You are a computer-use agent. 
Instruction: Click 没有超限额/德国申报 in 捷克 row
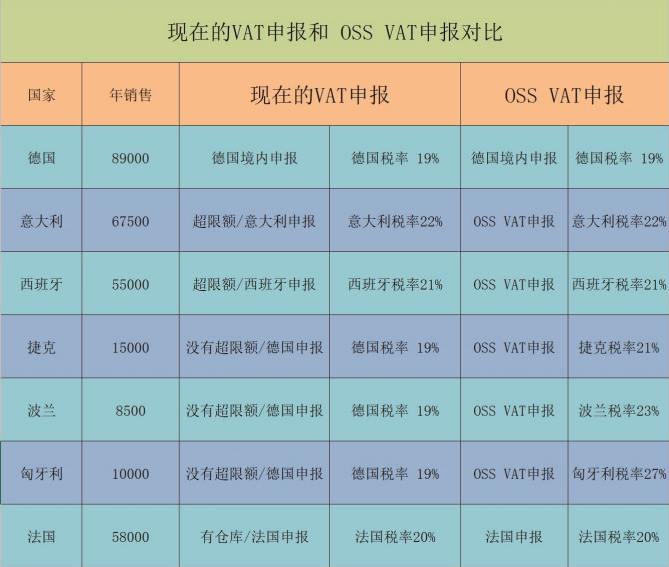255,347
